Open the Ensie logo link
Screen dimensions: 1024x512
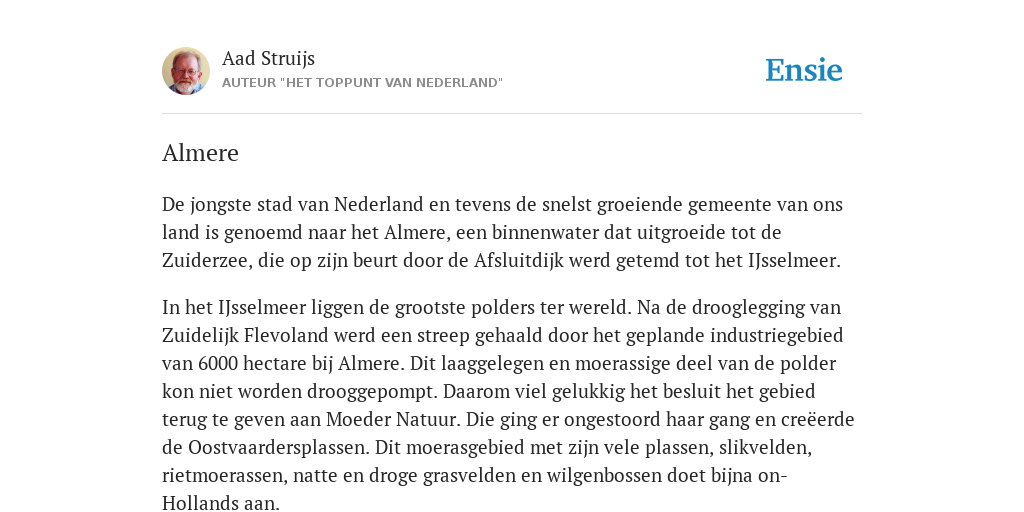[804, 71]
